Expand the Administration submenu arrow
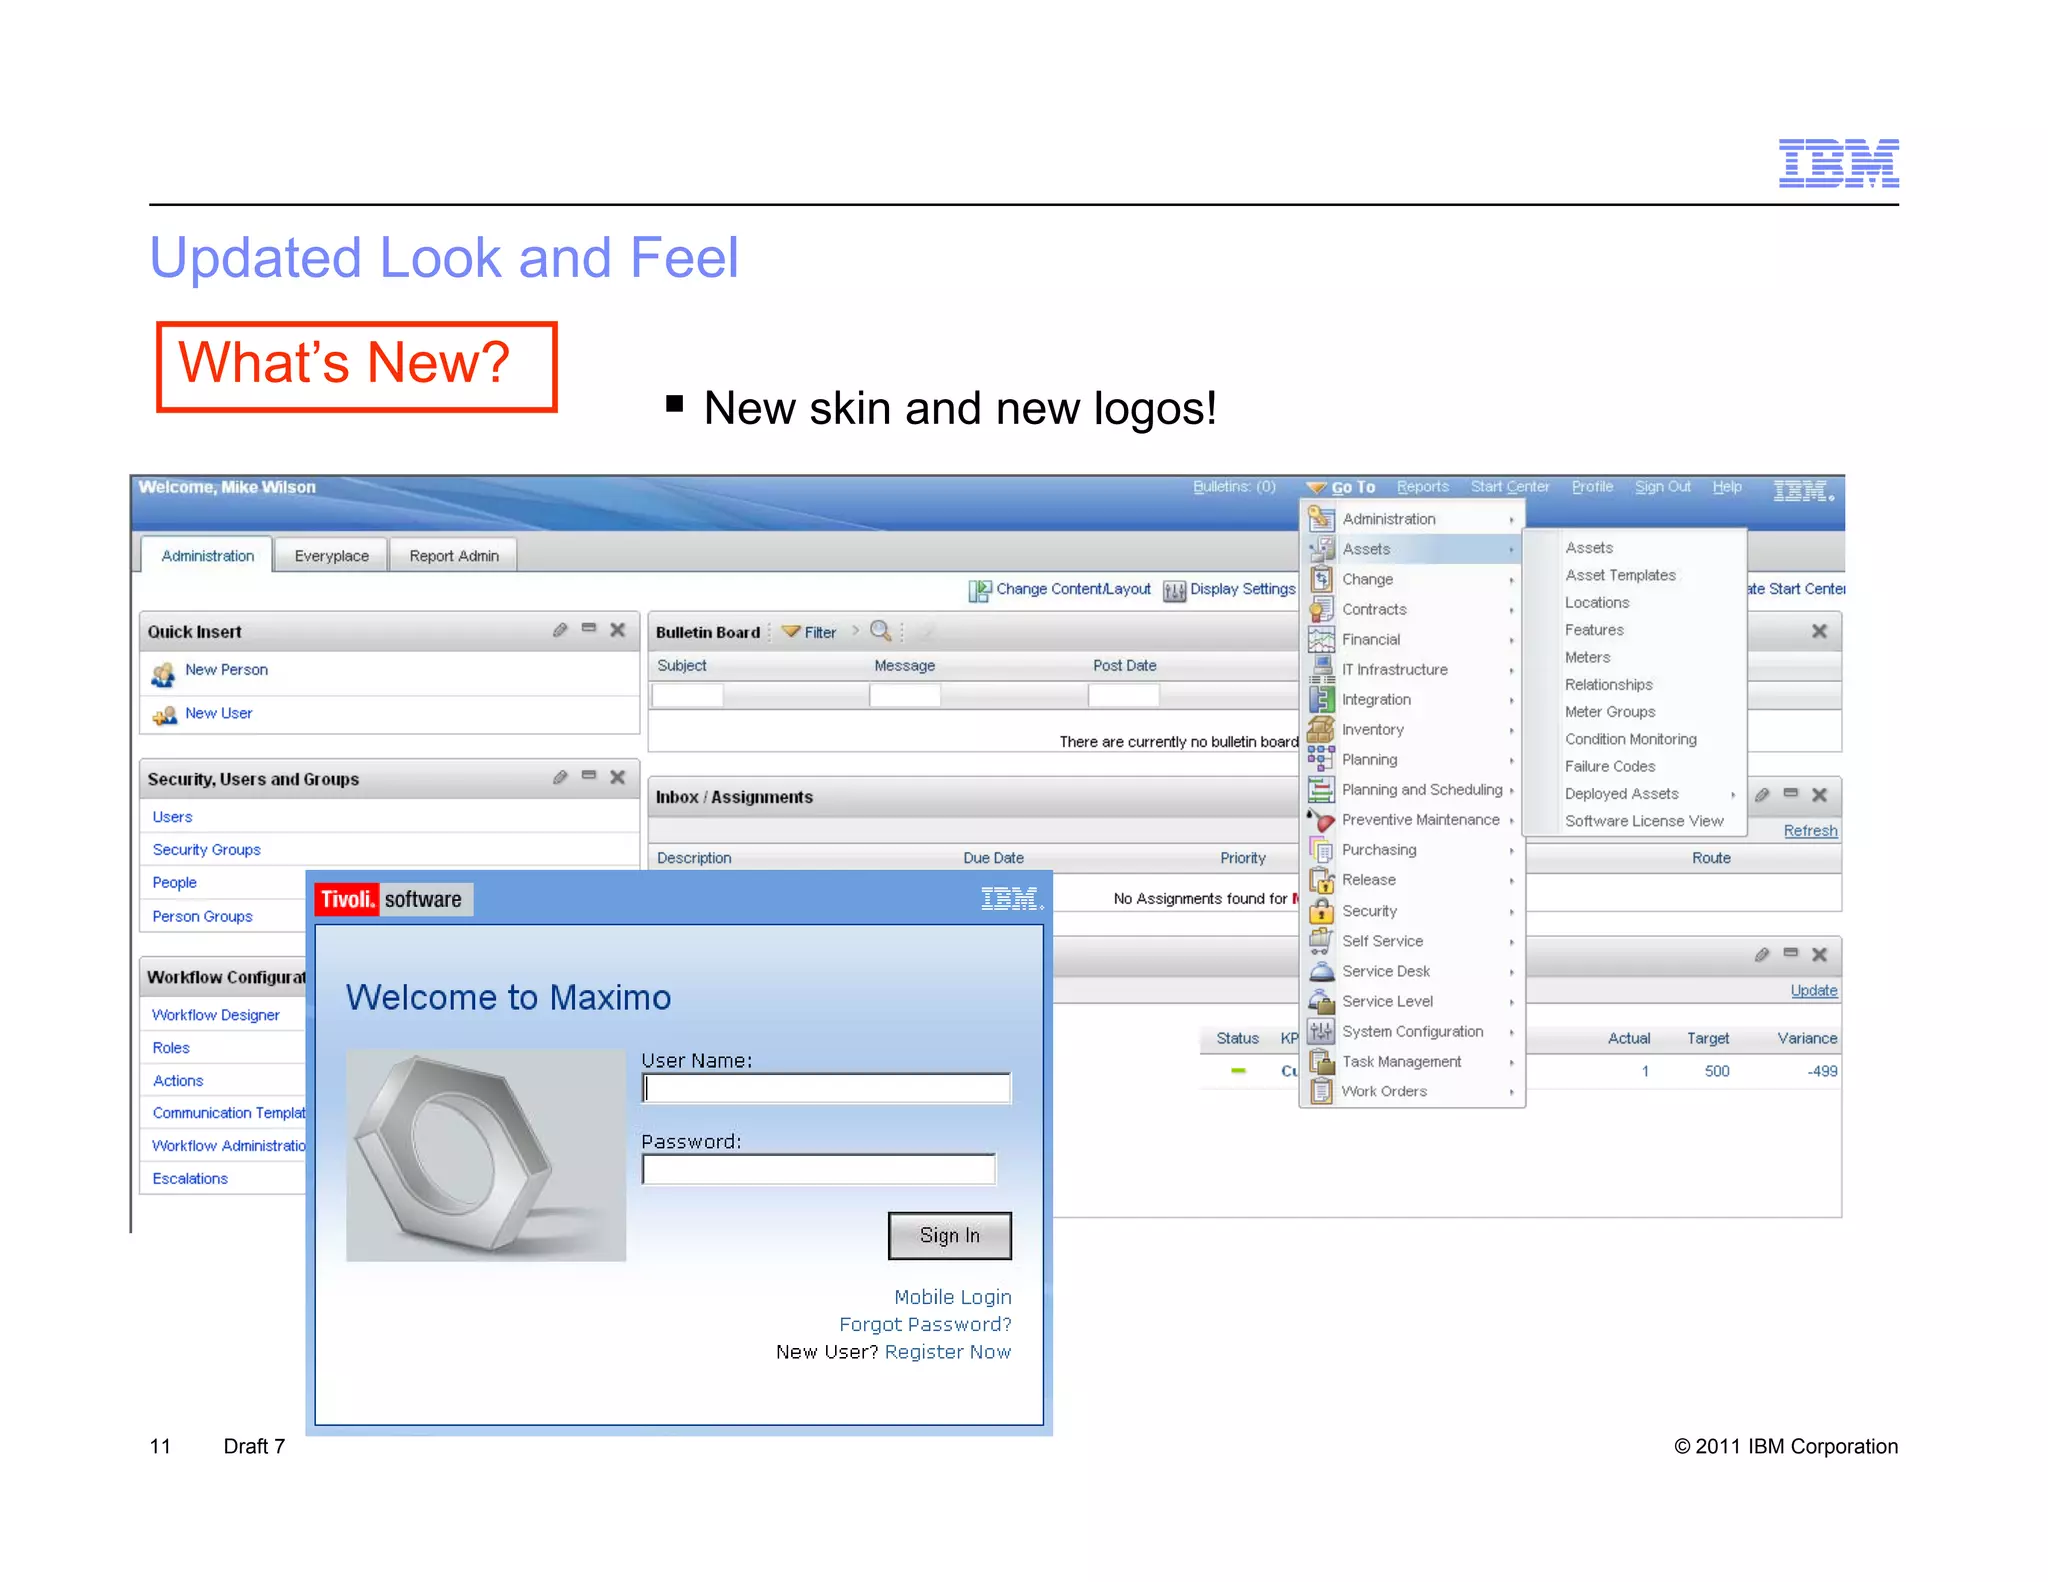 pyautogui.click(x=1511, y=520)
